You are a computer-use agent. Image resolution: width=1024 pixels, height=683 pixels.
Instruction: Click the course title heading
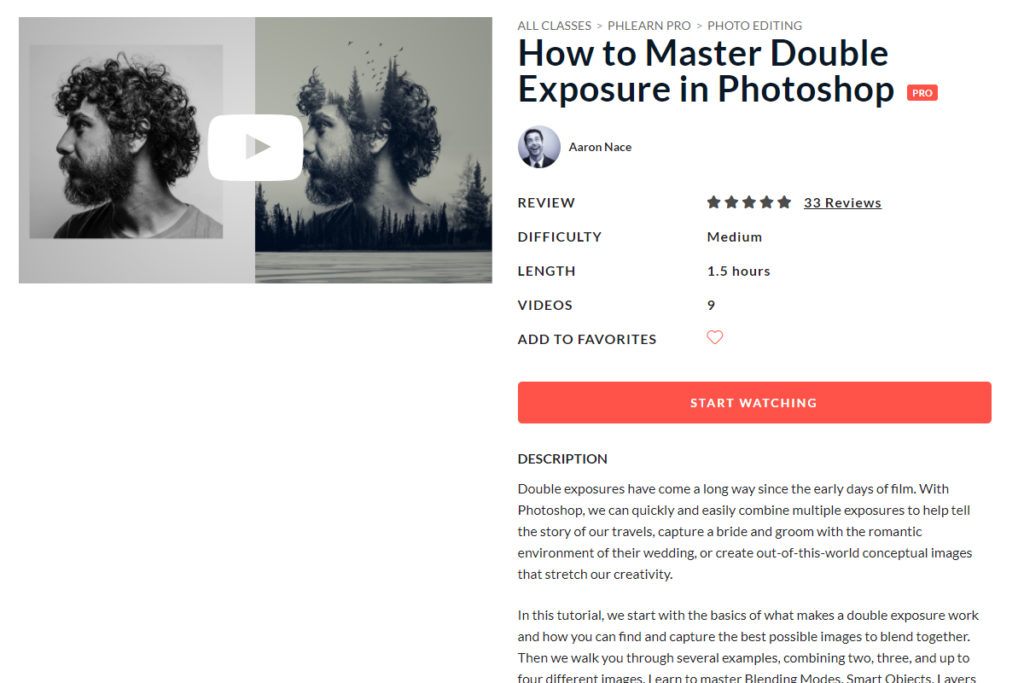[x=706, y=71]
